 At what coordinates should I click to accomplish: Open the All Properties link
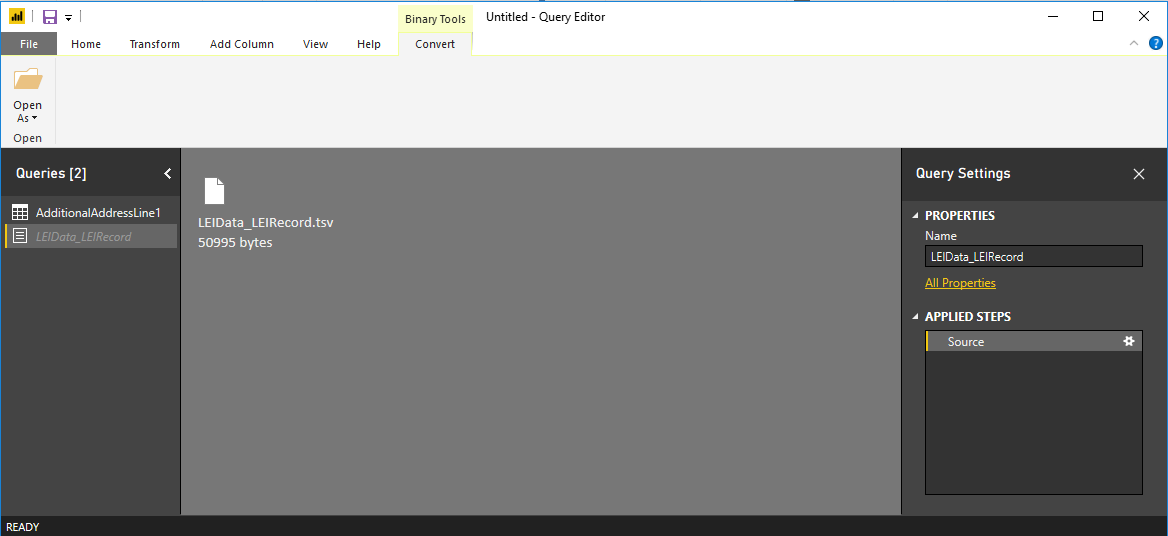click(960, 283)
